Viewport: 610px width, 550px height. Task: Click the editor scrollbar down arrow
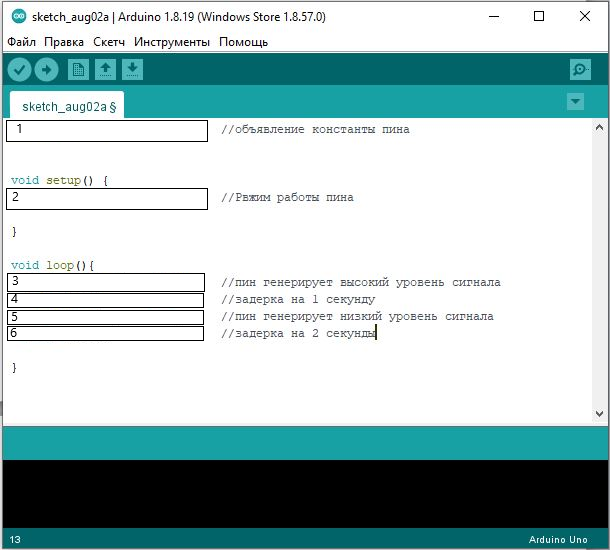[599, 413]
